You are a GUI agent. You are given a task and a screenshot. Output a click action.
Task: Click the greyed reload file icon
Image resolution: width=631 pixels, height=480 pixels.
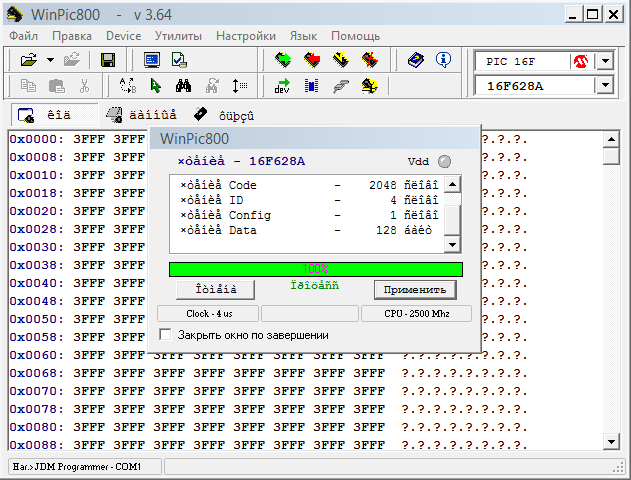pos(72,60)
